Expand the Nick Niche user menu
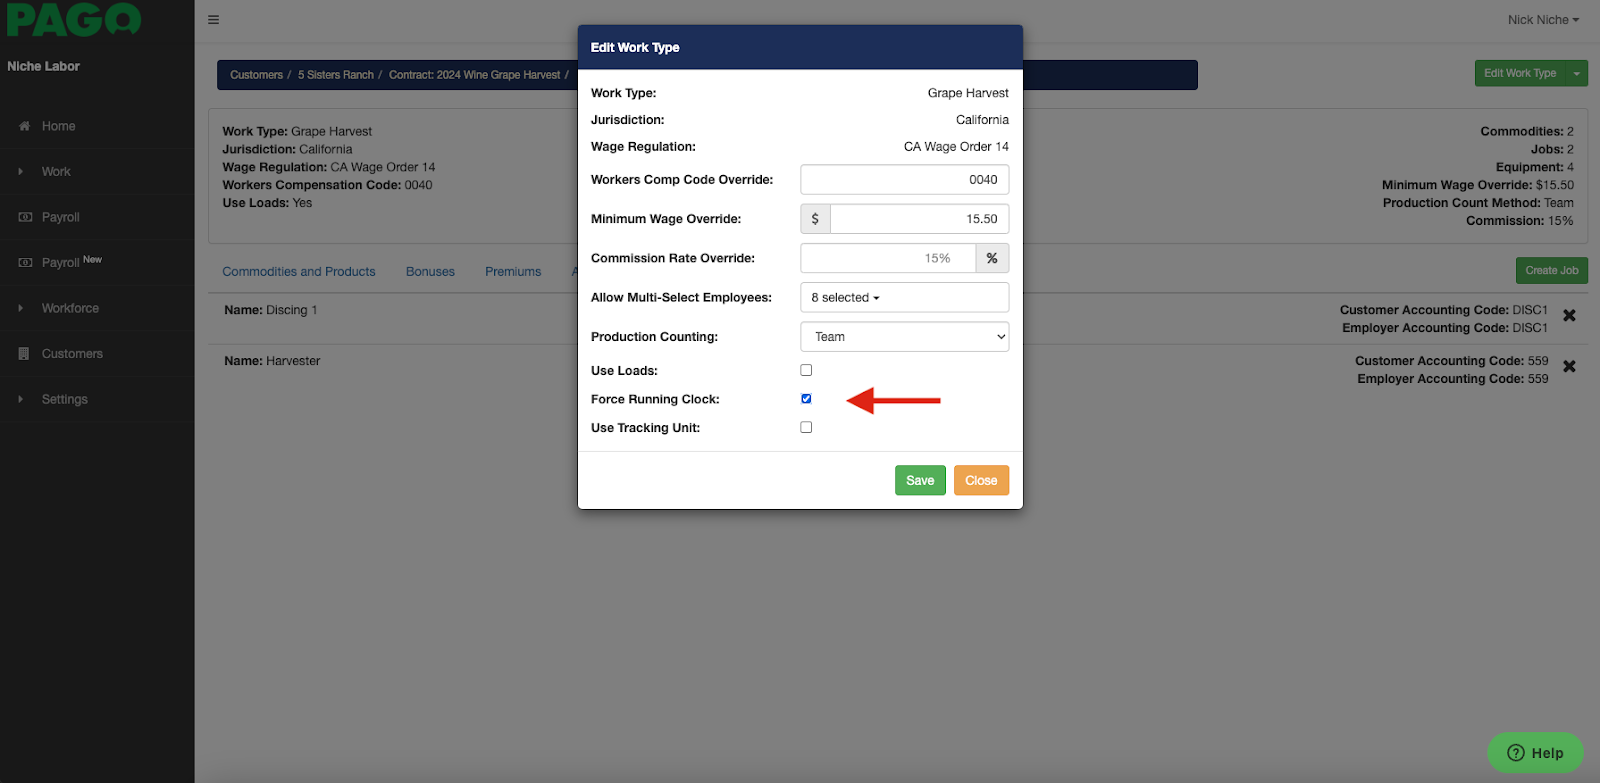 [1542, 20]
